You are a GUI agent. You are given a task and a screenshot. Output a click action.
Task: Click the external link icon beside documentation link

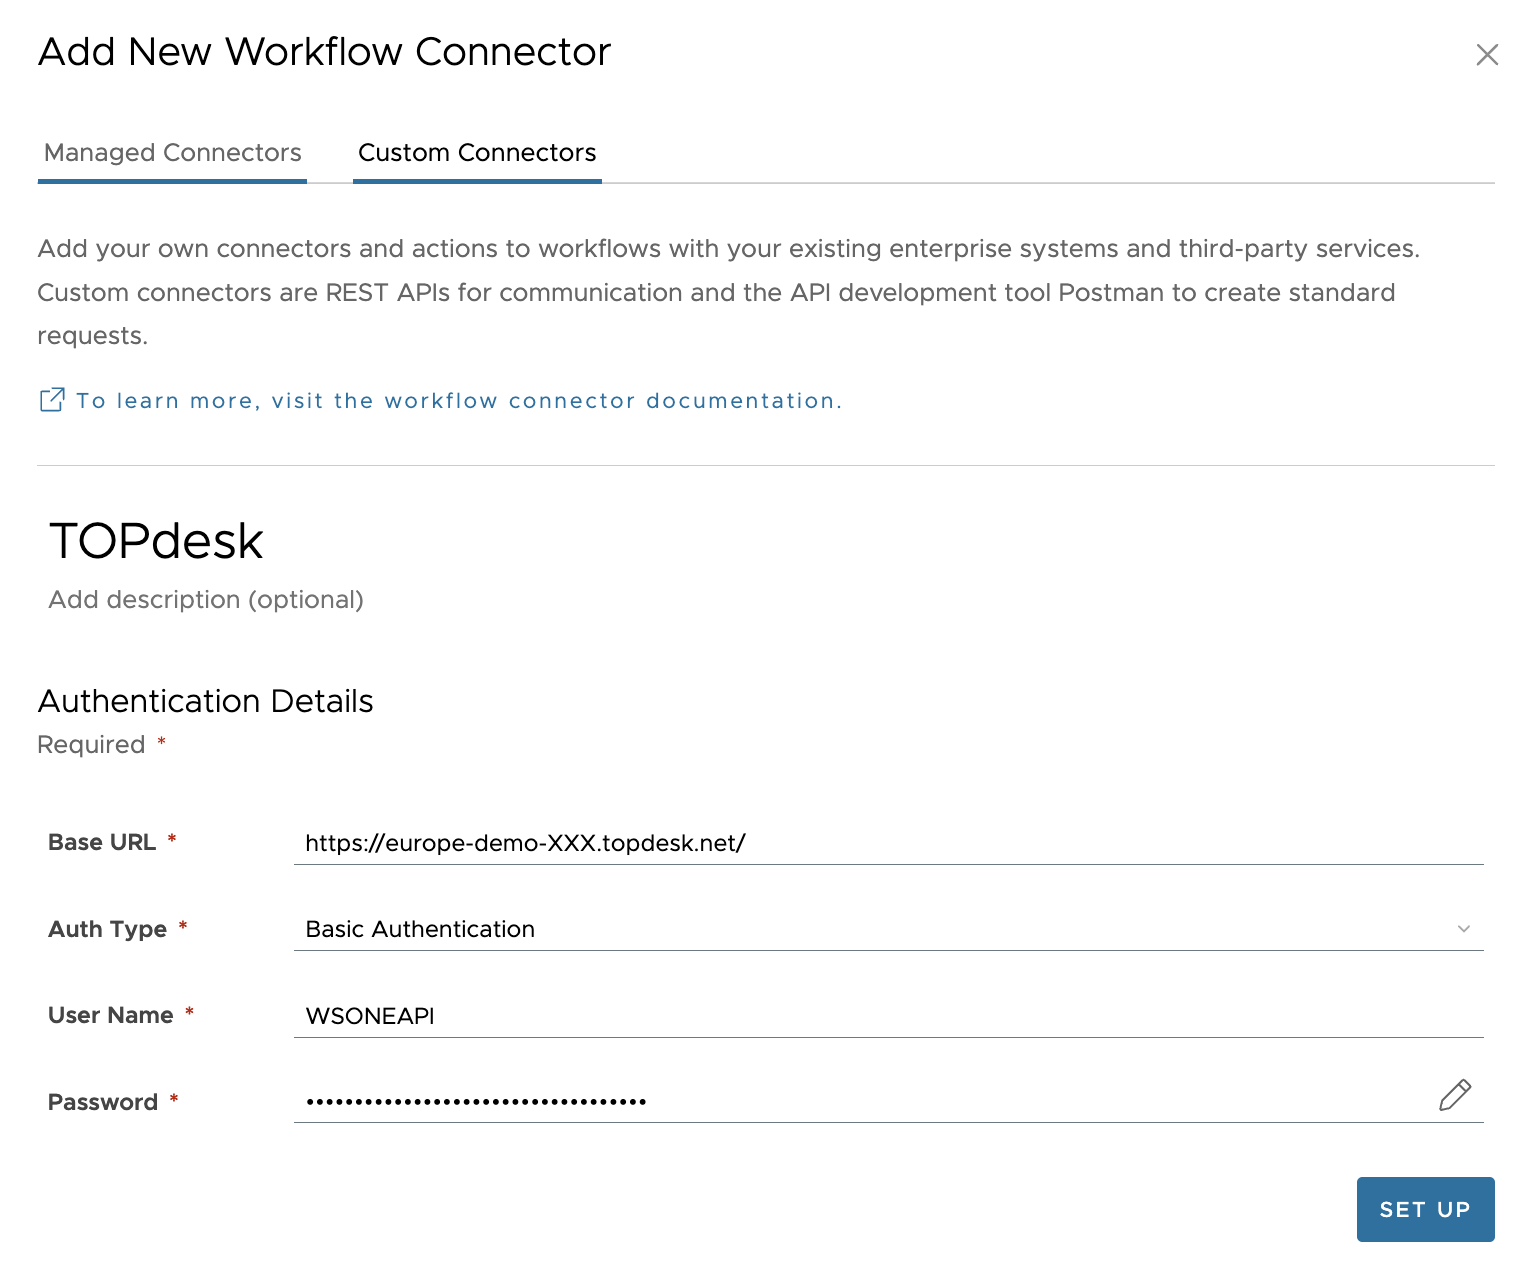(x=51, y=399)
